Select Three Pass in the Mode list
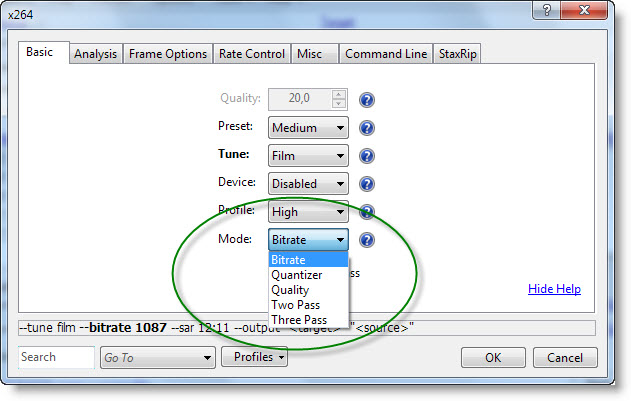The width and height of the screenshot is (631, 401). coord(308,320)
